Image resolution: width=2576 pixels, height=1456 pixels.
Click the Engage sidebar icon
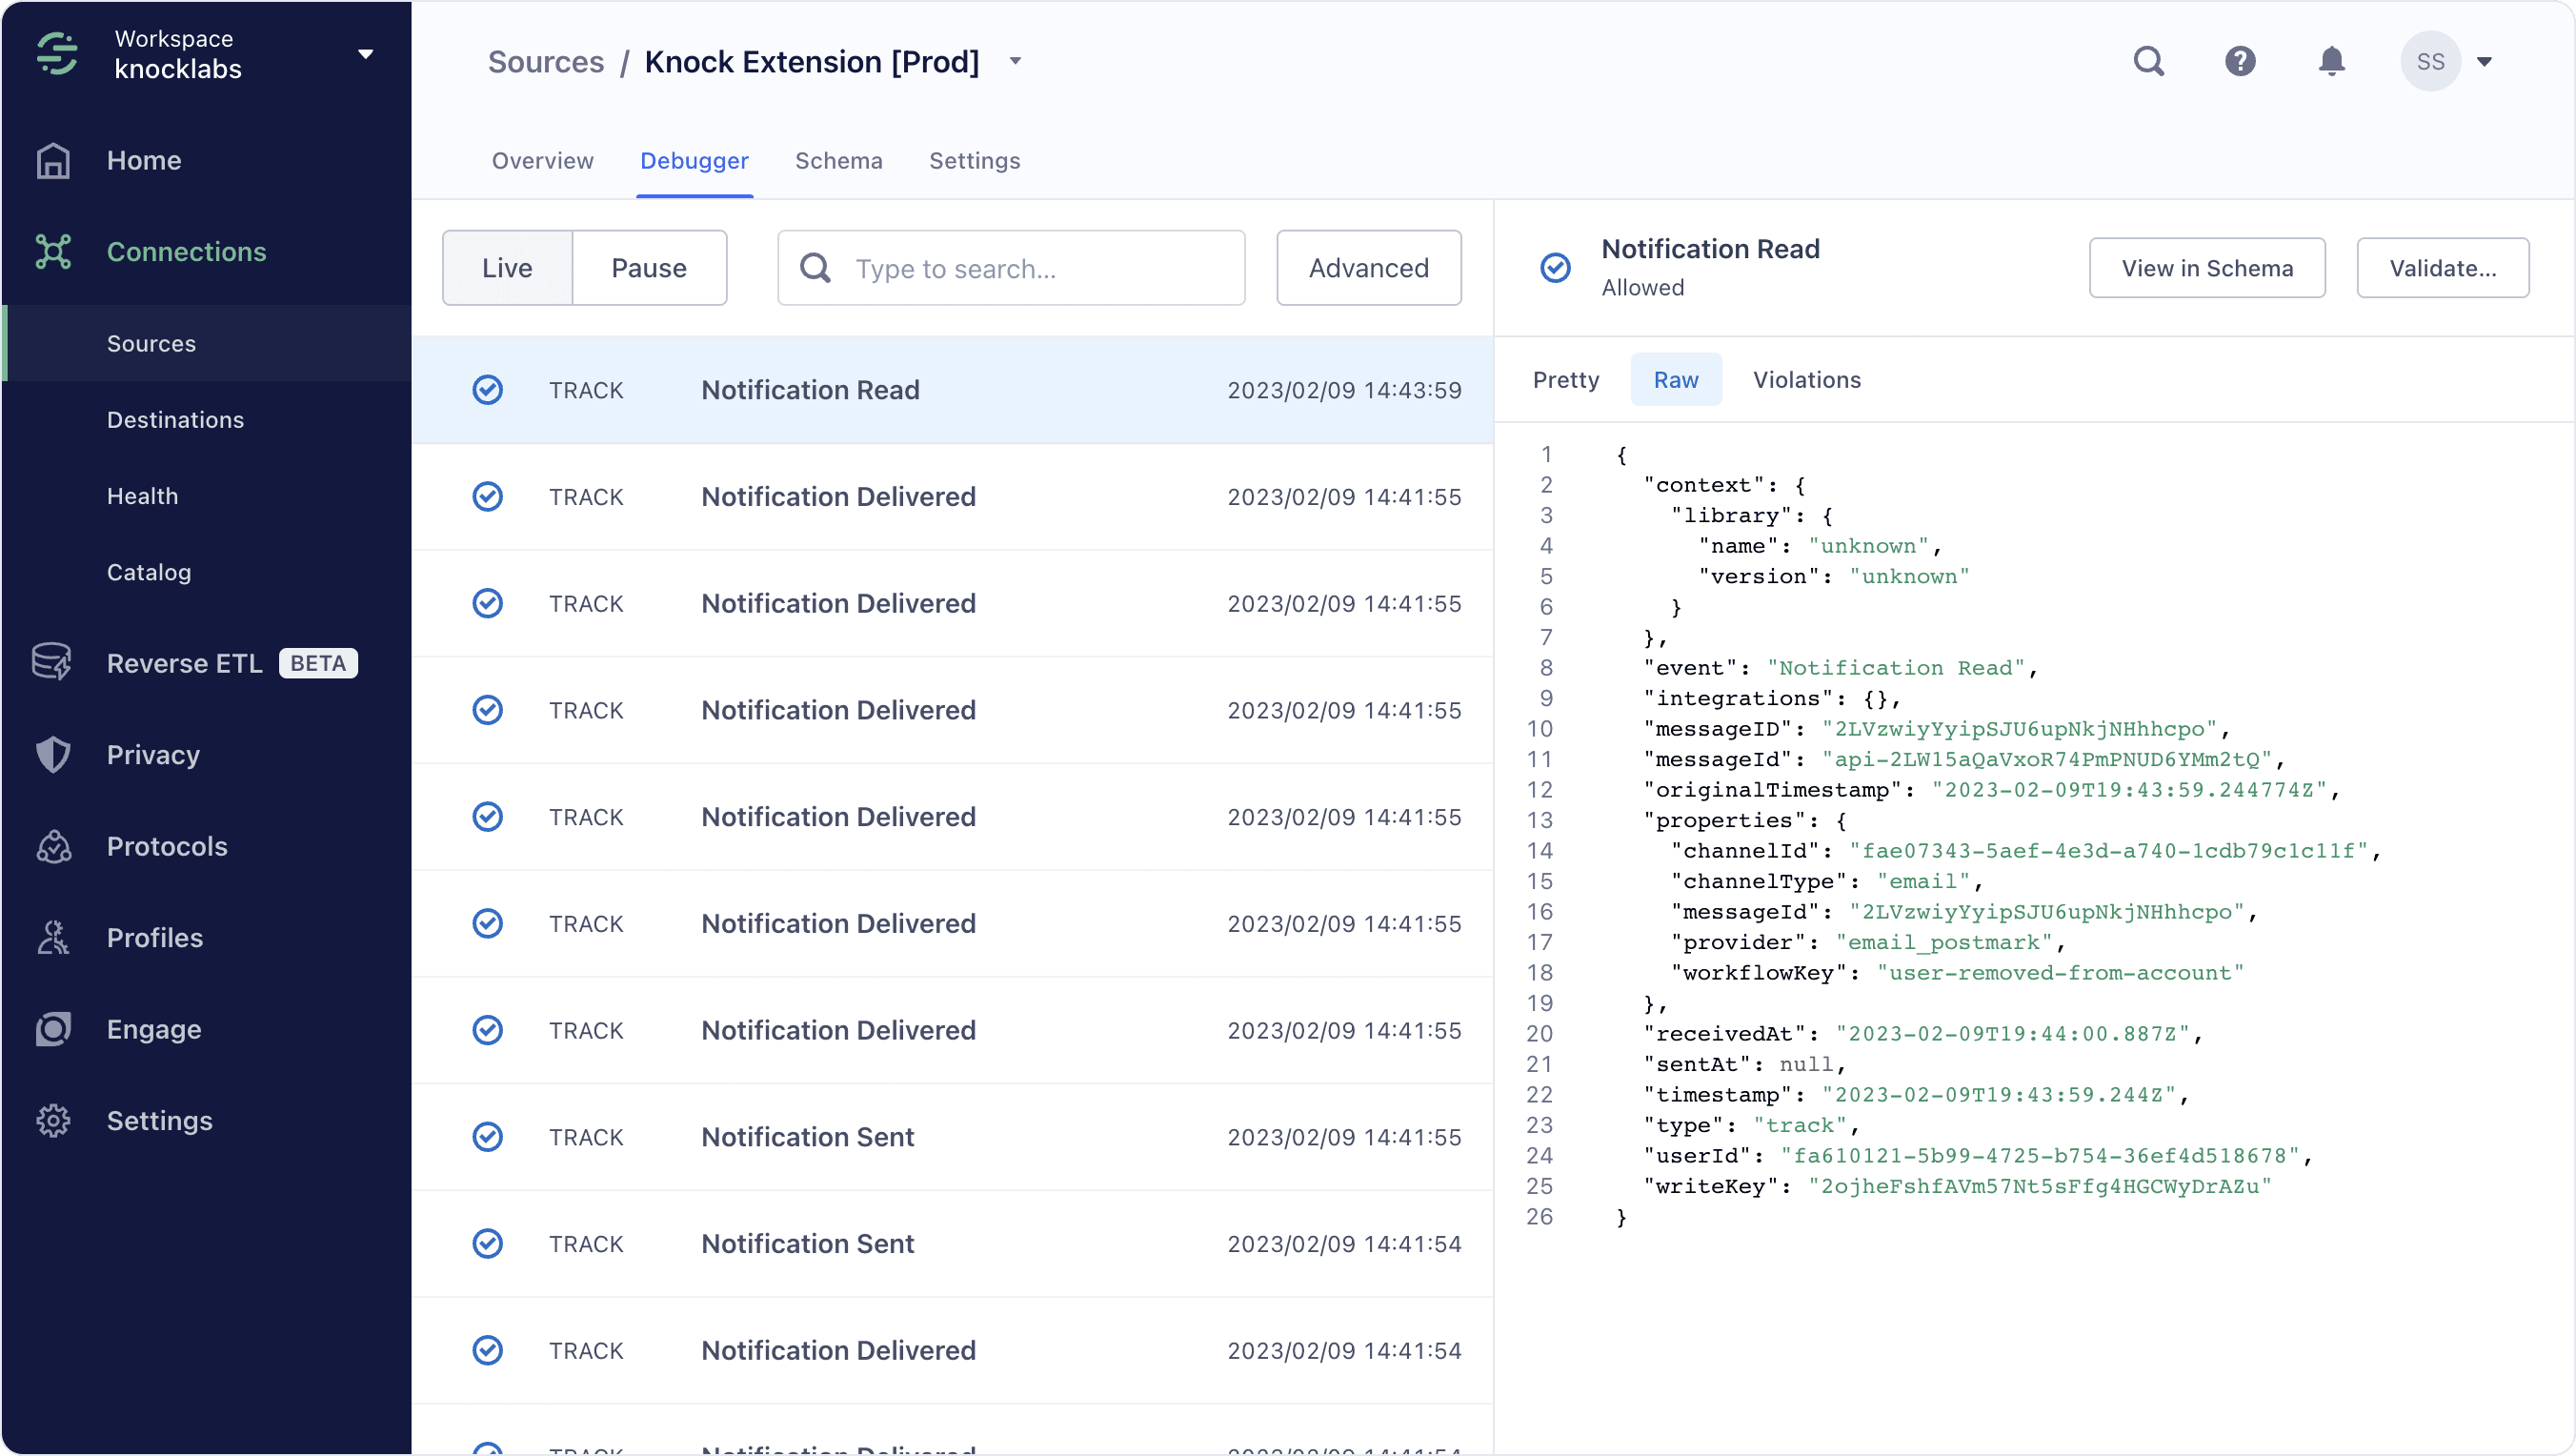click(x=55, y=1030)
